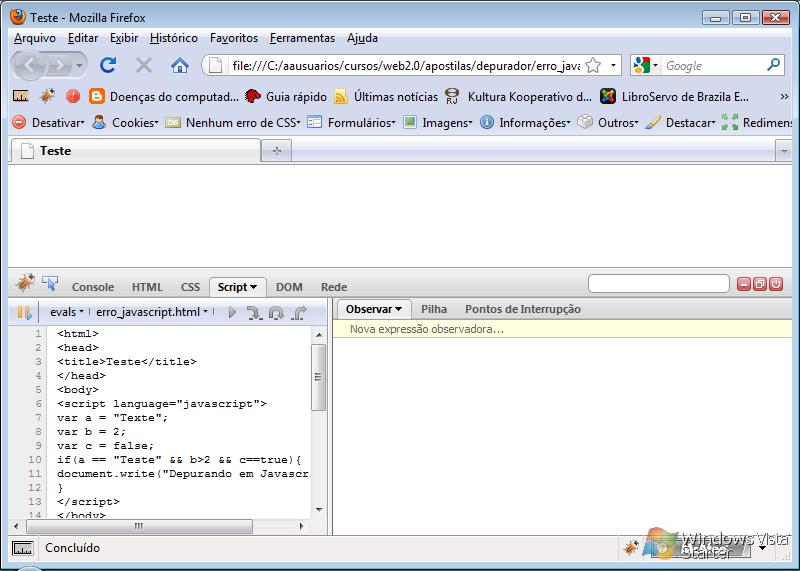Select the Observar side panel tab
Image resolution: width=800 pixels, height=571 pixels.
coord(373,309)
